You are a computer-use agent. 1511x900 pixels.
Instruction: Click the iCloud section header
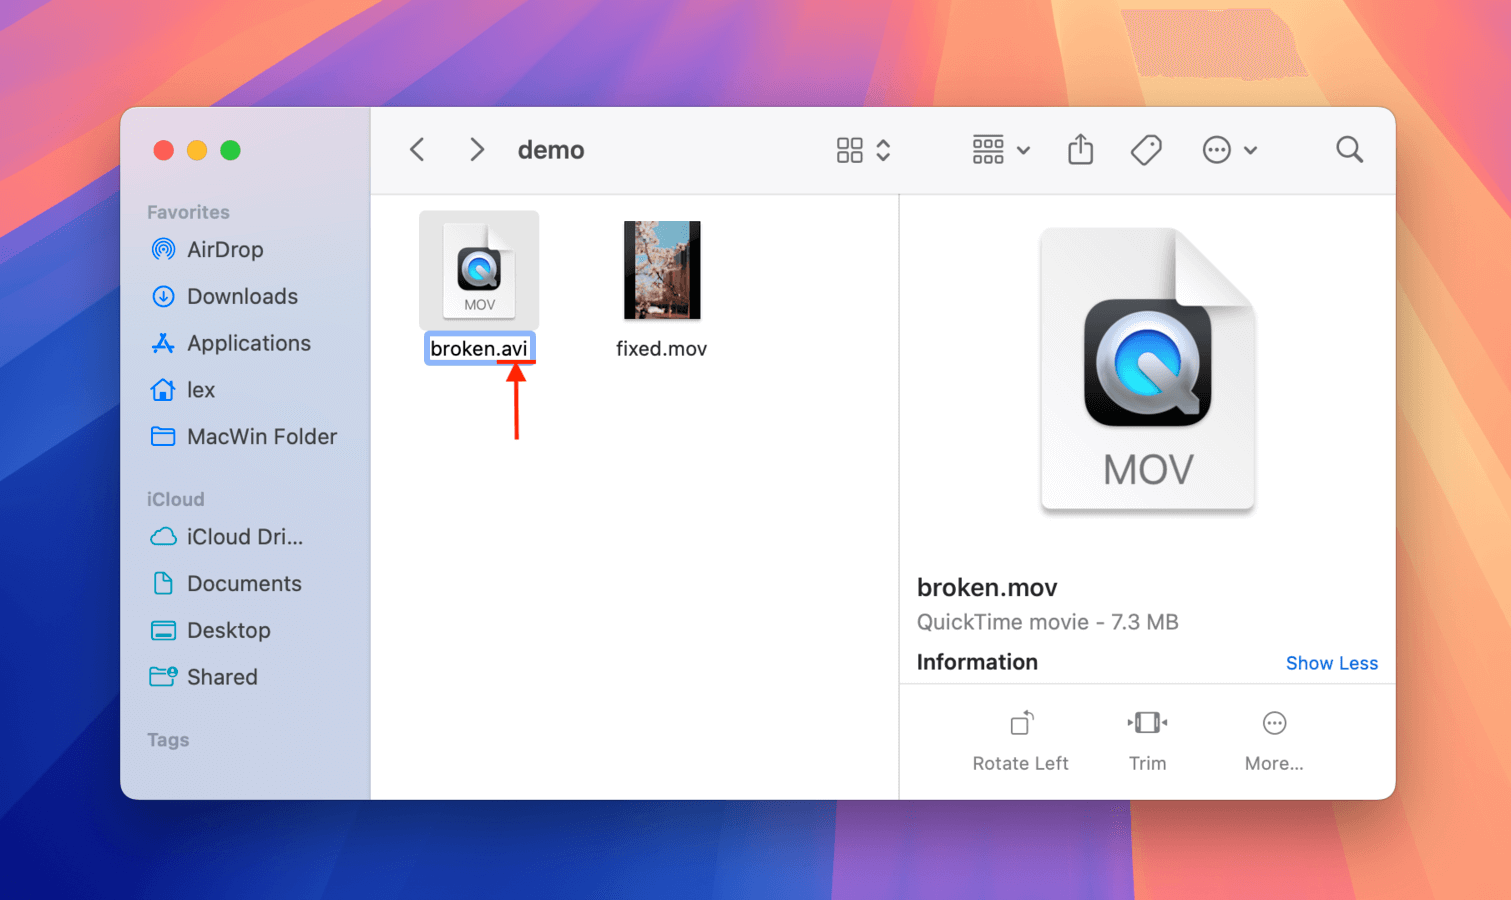(x=175, y=499)
